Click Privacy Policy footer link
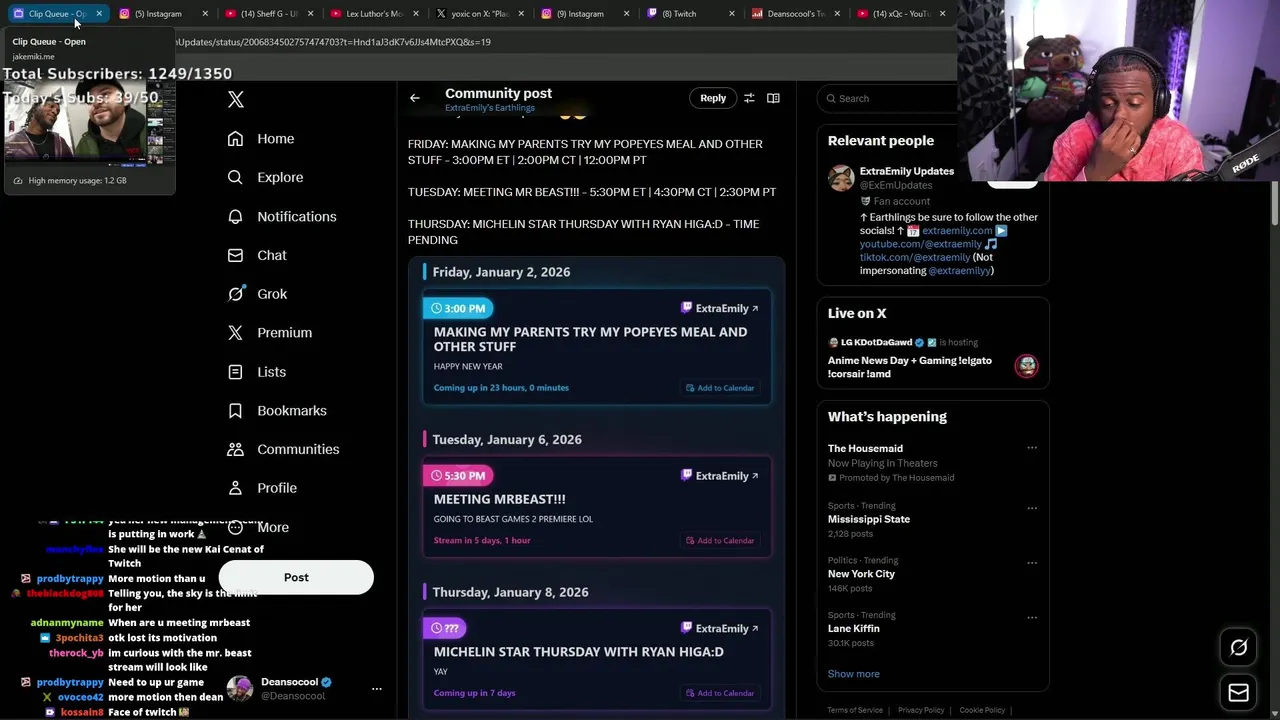The image size is (1280, 720). [921, 710]
